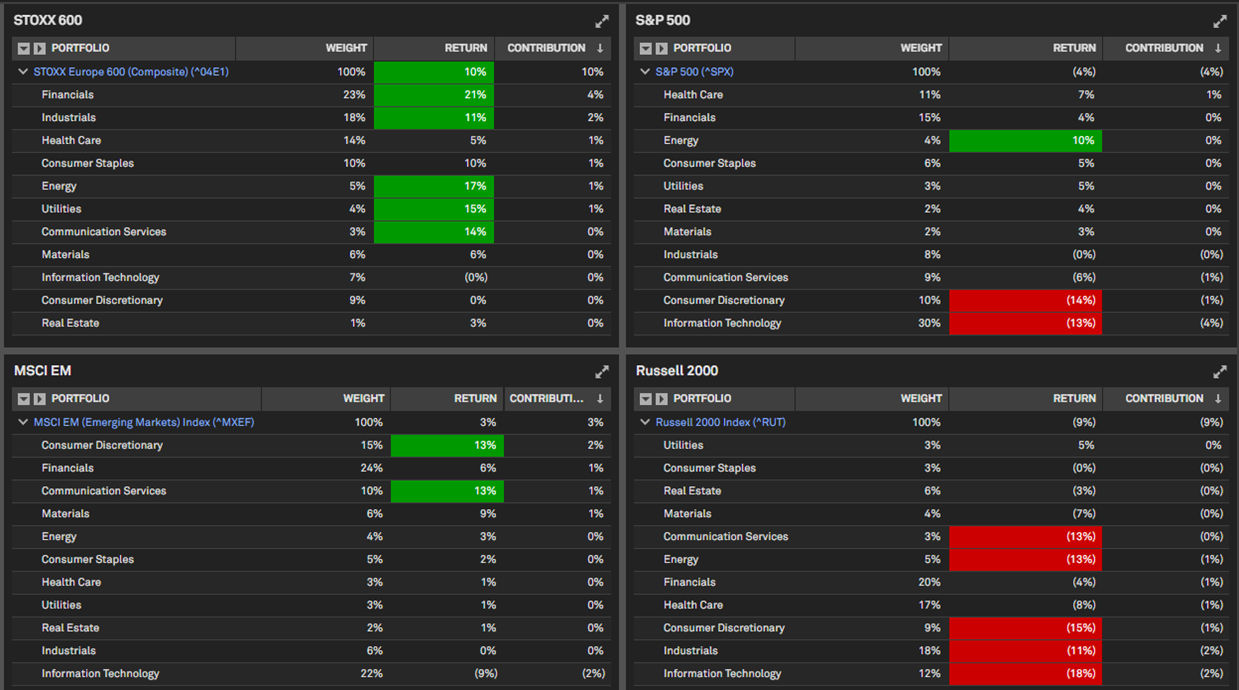Screen dimensions: 1239x690
Task: Select Real Estate row in STOXX 600 panel
Action: coord(312,323)
